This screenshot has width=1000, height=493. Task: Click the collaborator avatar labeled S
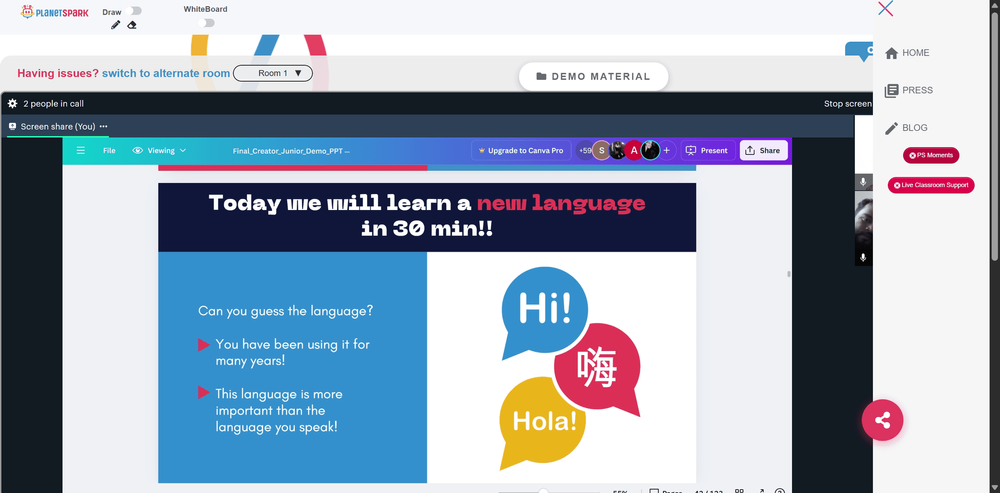coord(601,151)
